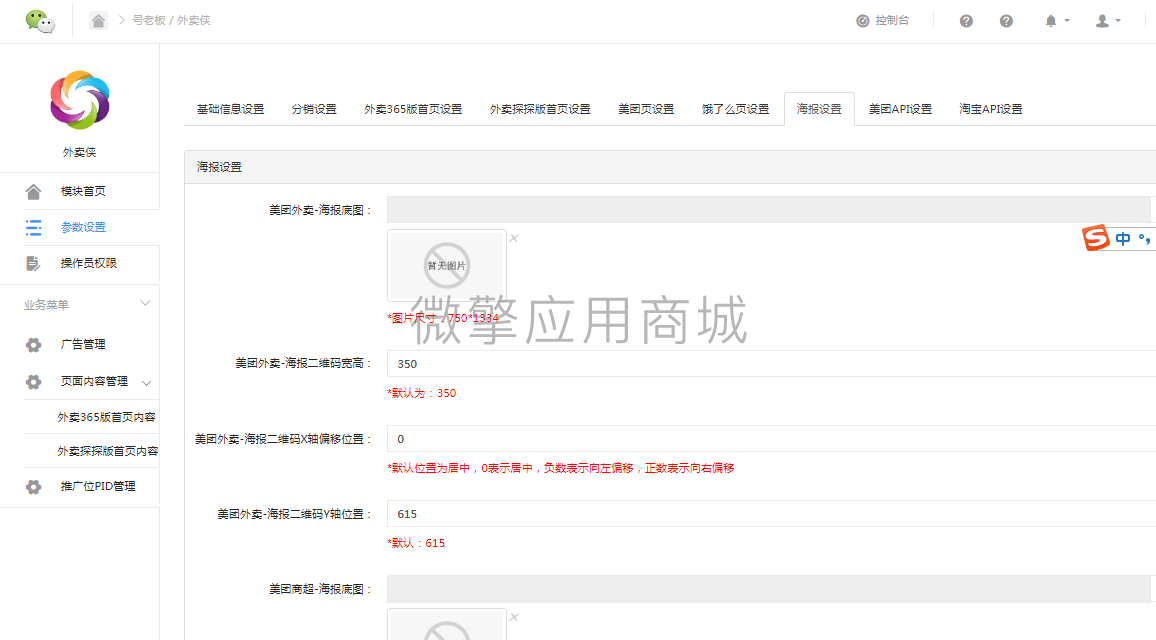This screenshot has height=640, width=1156.
Task: Toggle Sogou 中 Chinese input mode
Action: coord(1123,238)
